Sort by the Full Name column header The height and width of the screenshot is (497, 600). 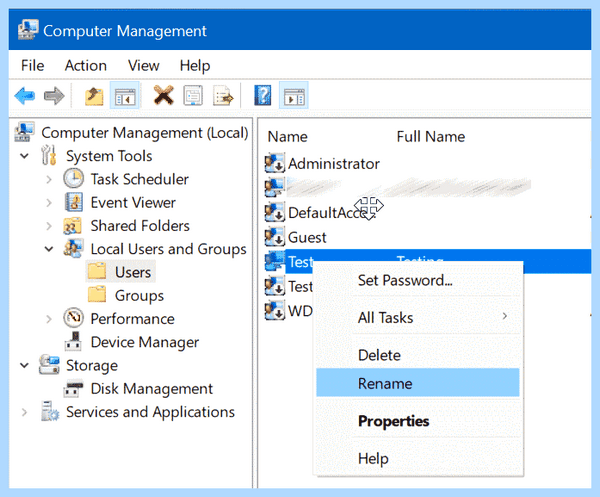click(x=431, y=137)
